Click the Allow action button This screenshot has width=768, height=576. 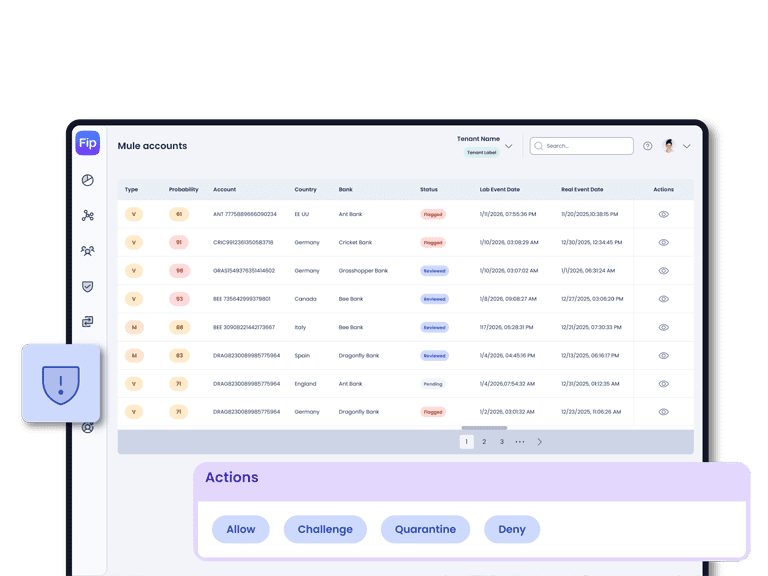[240, 529]
